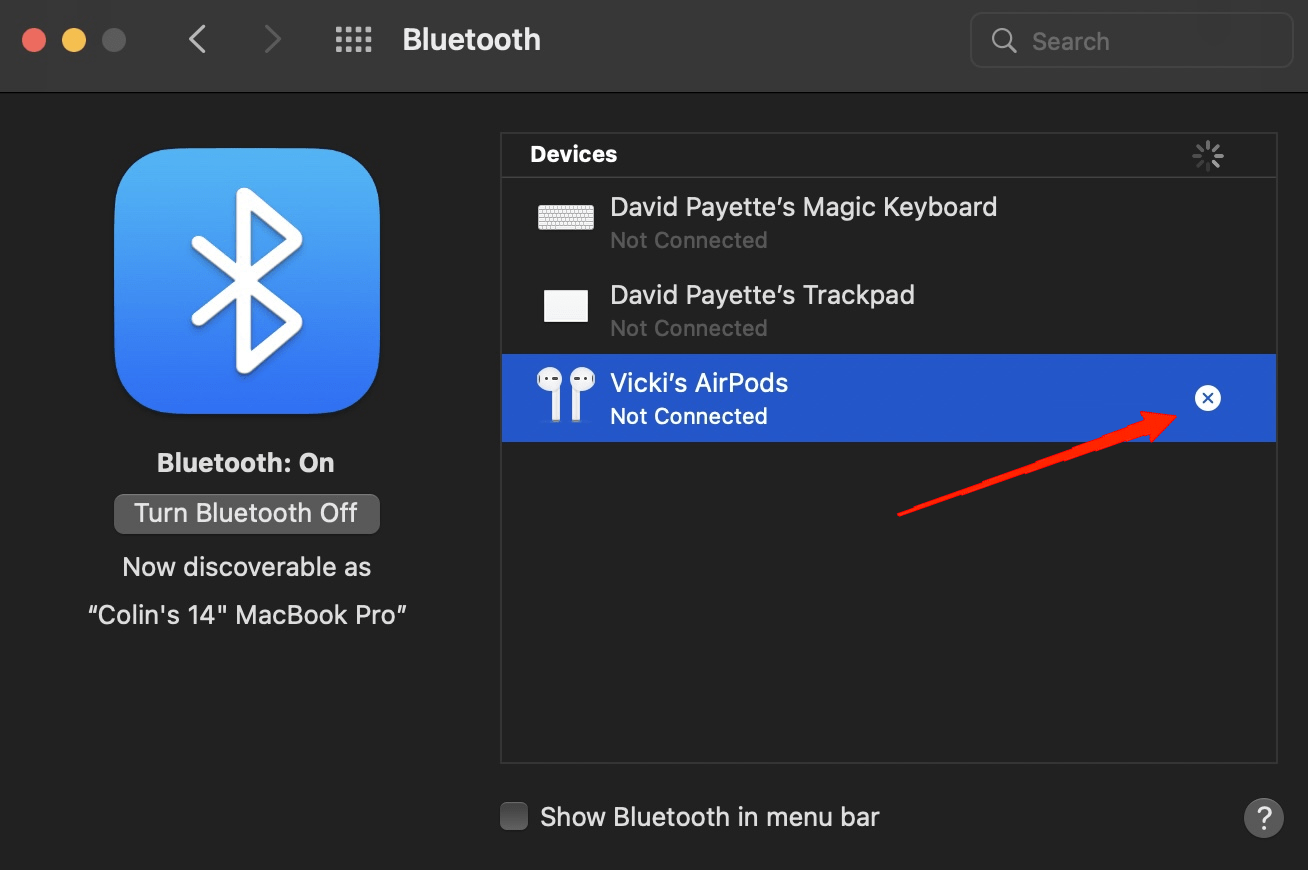Click the help question mark icon
The image size is (1308, 870).
(x=1263, y=817)
